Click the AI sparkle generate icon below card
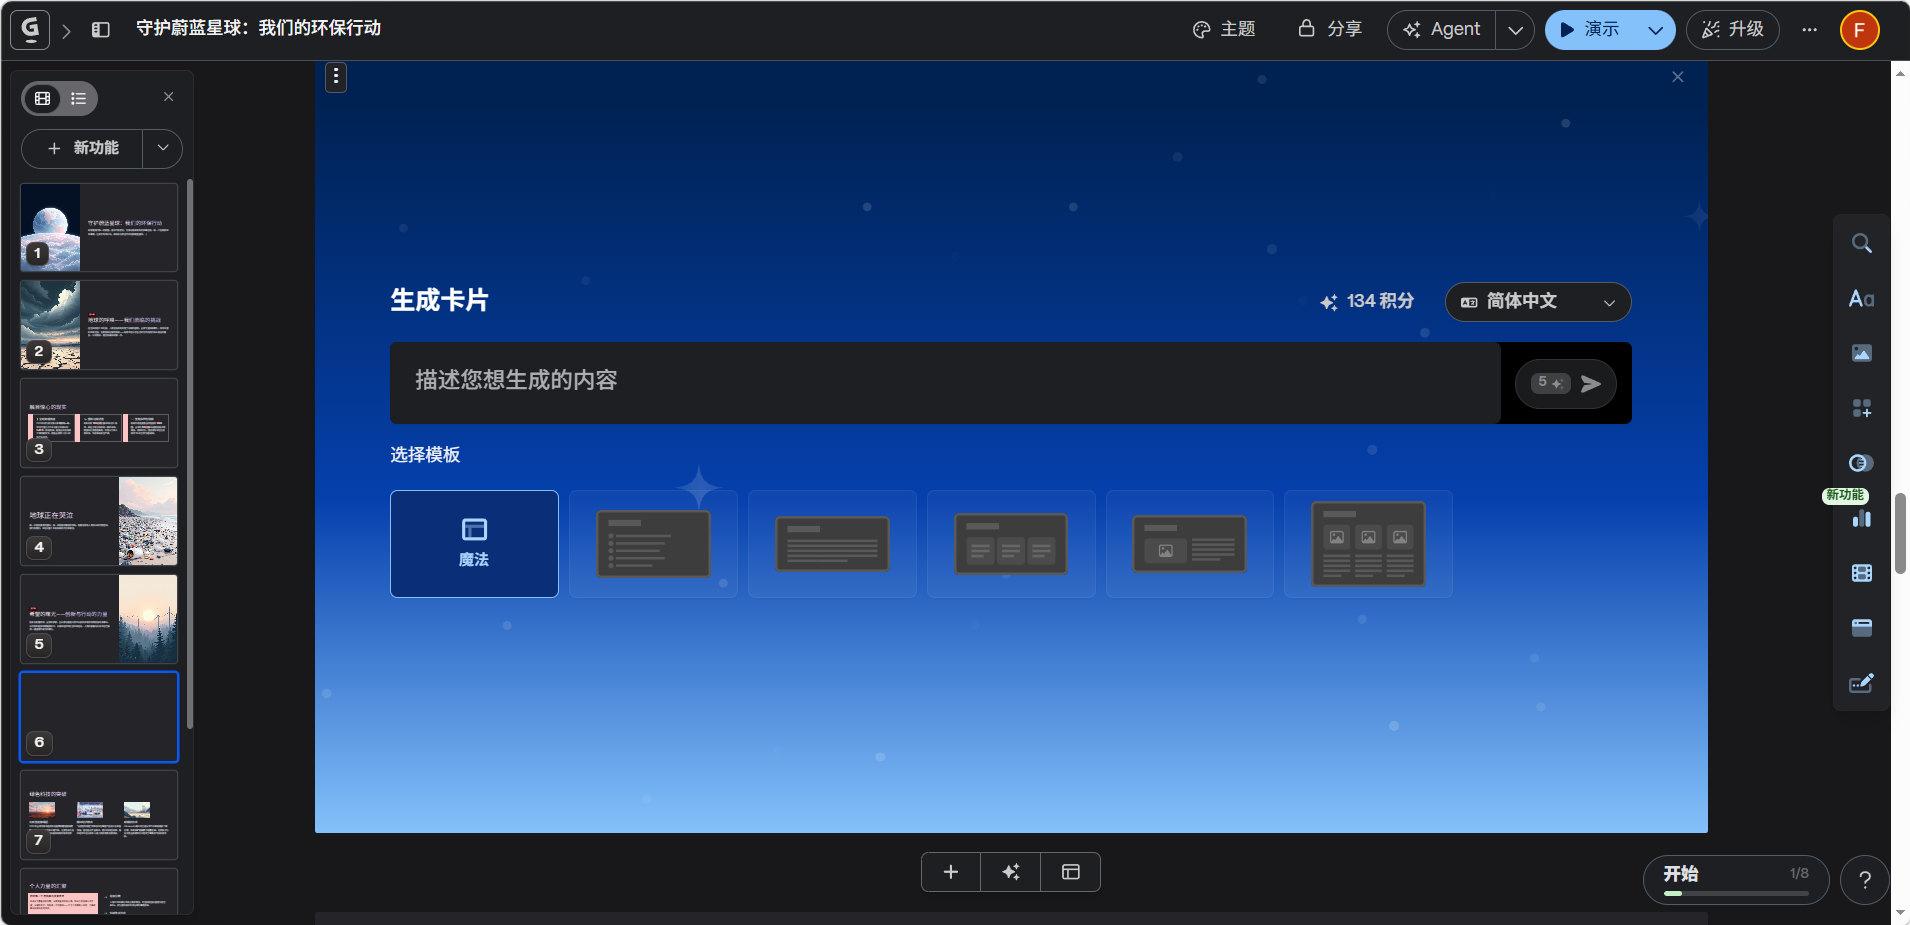The height and width of the screenshot is (925, 1910). click(x=1010, y=872)
